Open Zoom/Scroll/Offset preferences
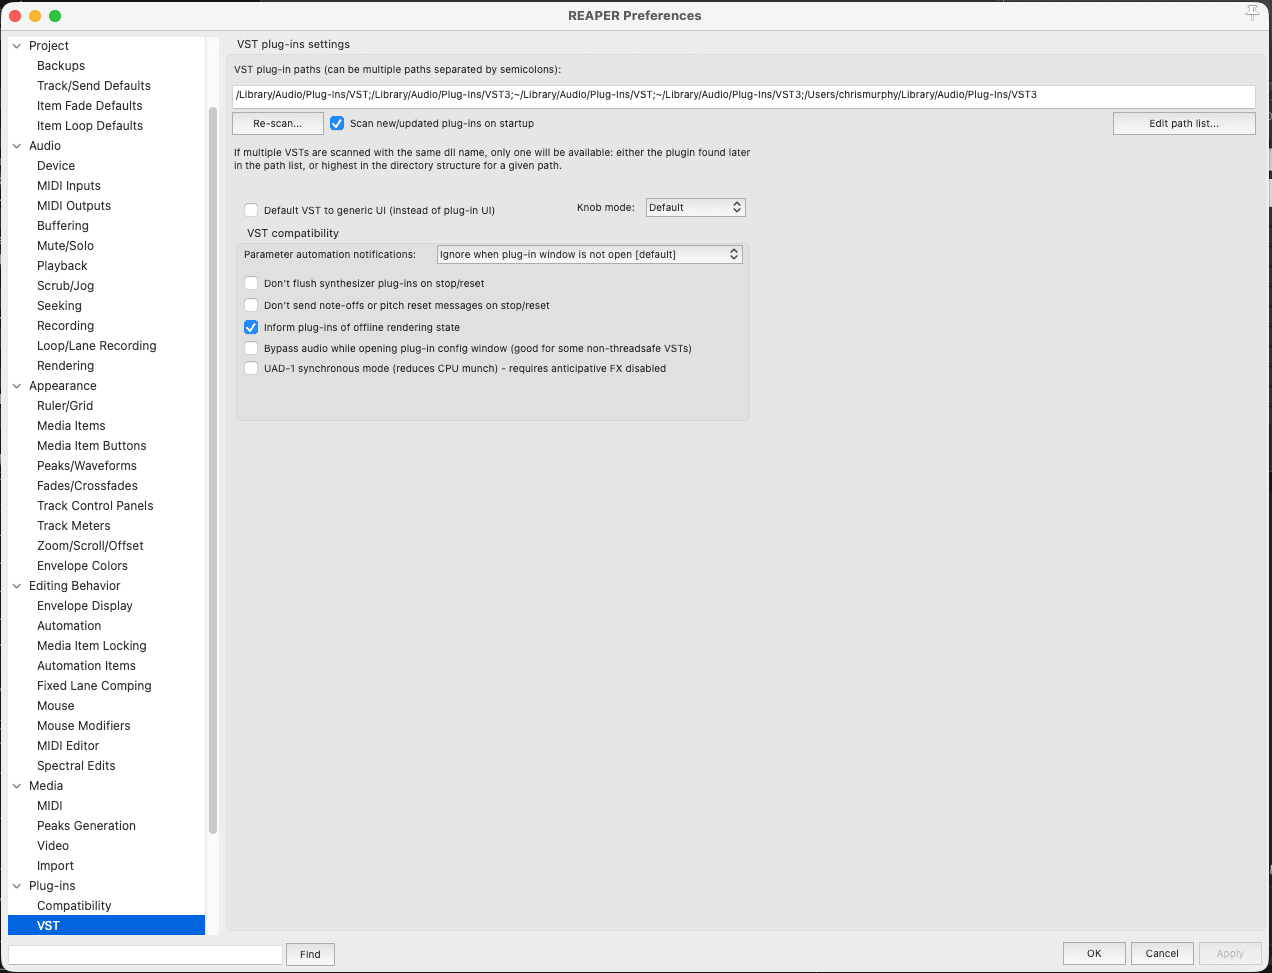This screenshot has width=1272, height=973. (90, 546)
